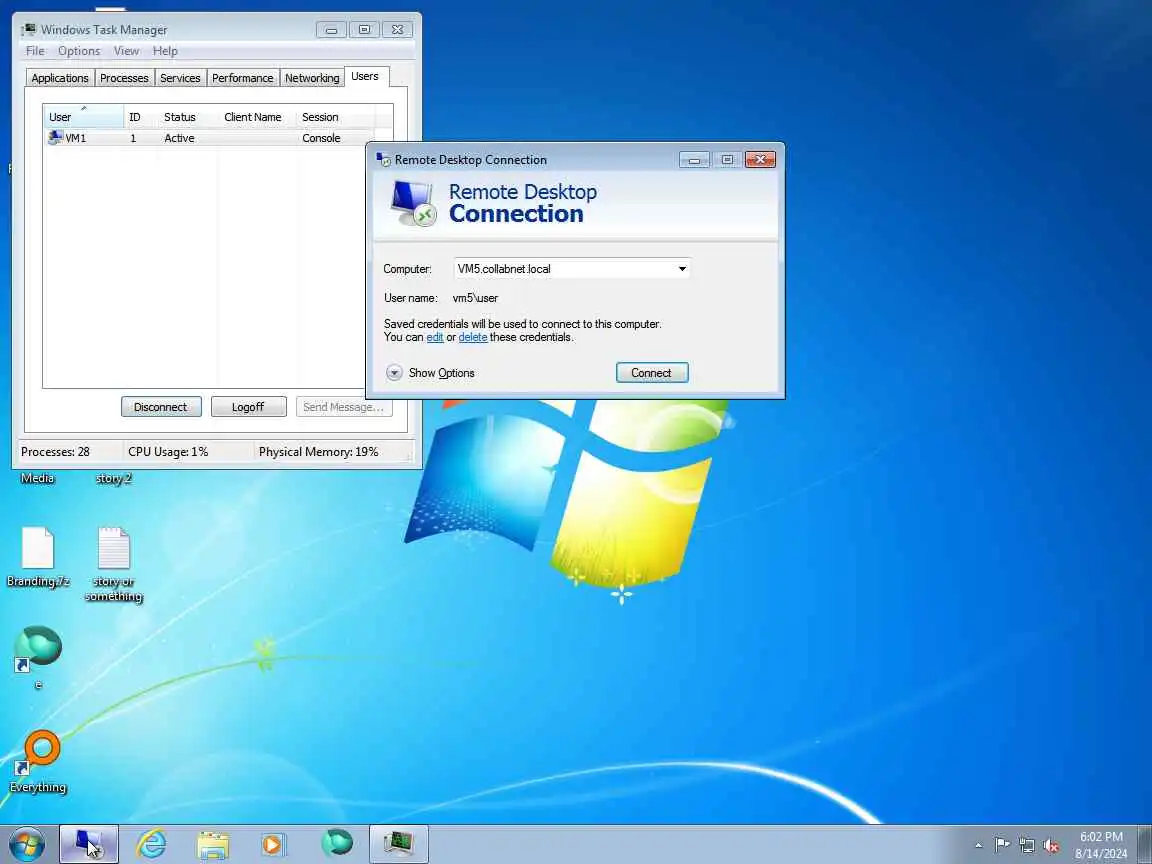This screenshot has width=1152, height=864.
Task: Expand Show Options in Remote Desktop Connection
Action: pyautogui.click(x=431, y=372)
